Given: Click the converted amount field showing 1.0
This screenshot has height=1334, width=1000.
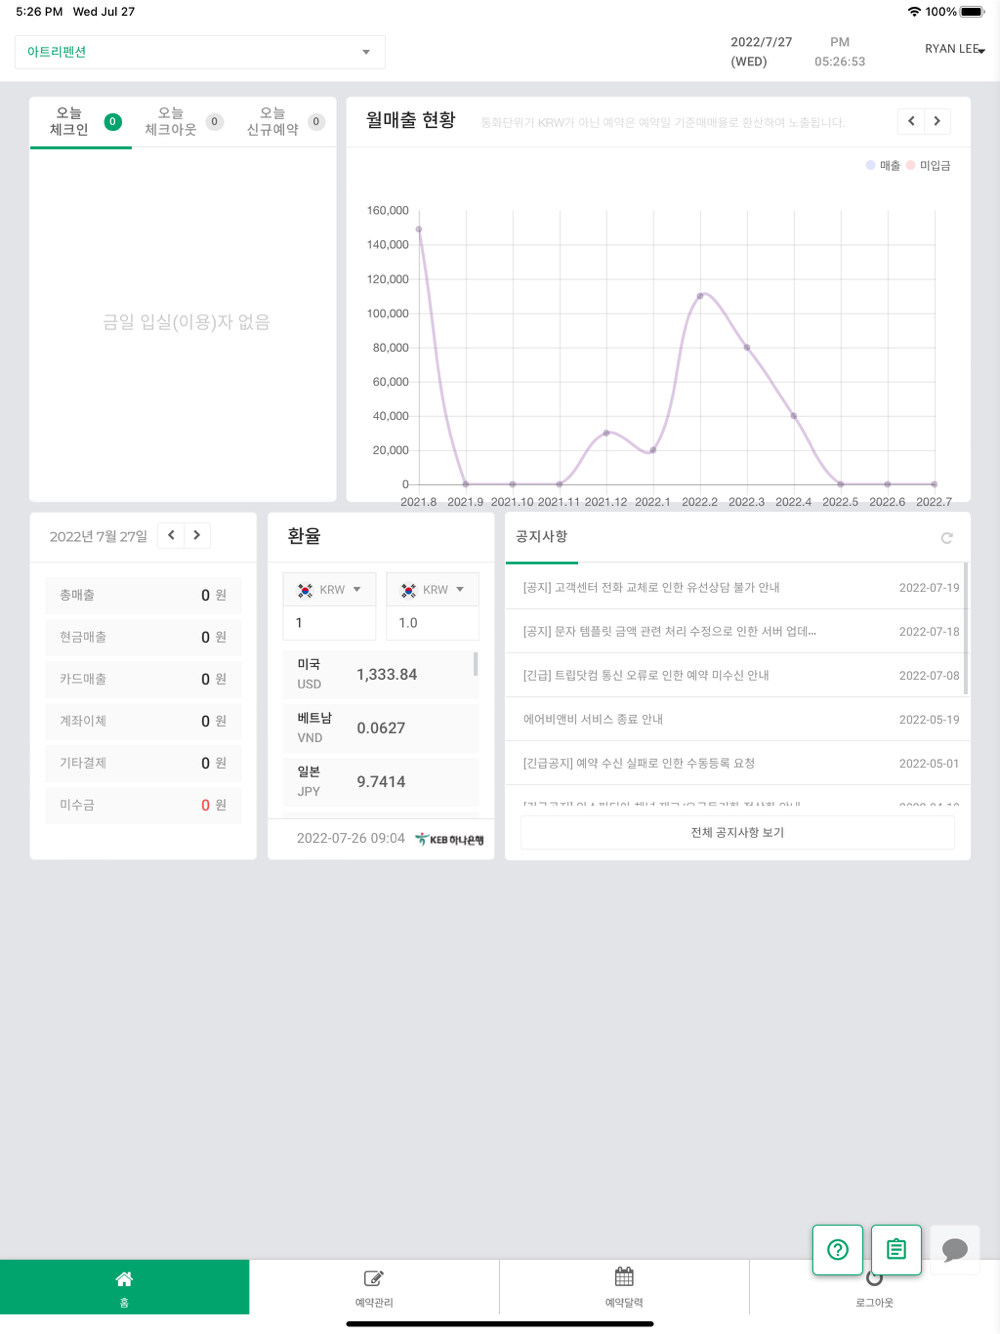Looking at the screenshot, I should click(x=432, y=623).
